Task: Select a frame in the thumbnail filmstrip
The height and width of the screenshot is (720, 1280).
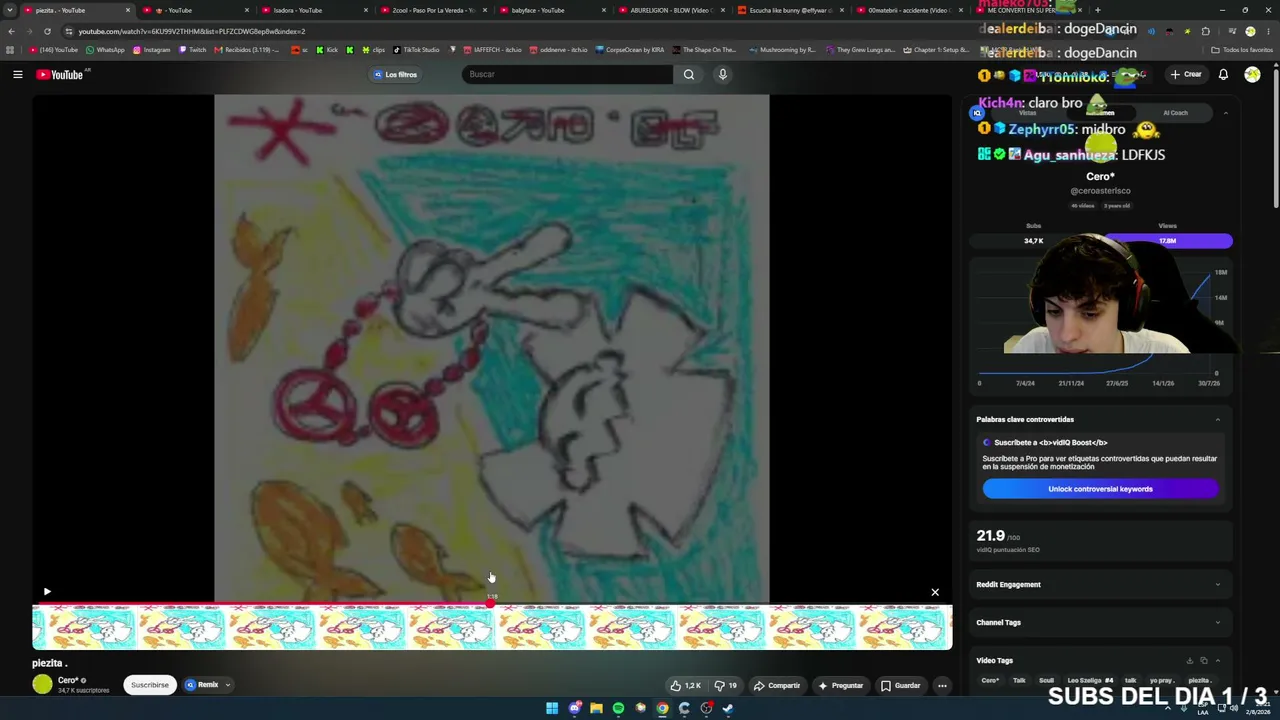Action: [x=492, y=629]
